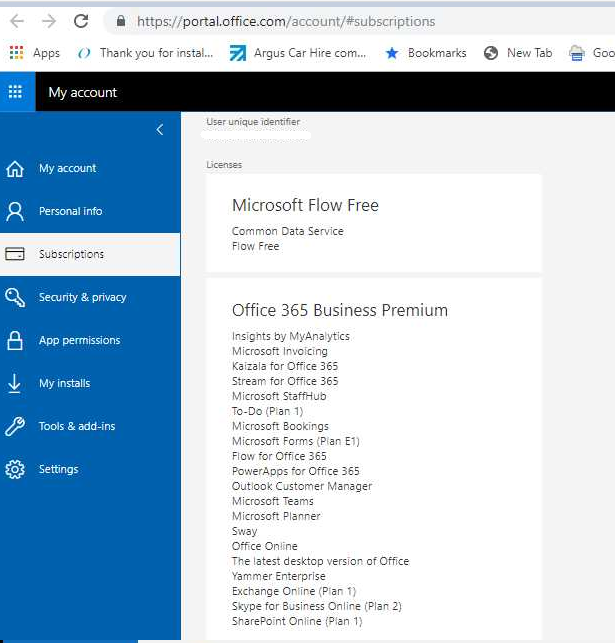Click the address bar URL
Image resolution: width=615 pixels, height=643 pixels.
[x=286, y=21]
